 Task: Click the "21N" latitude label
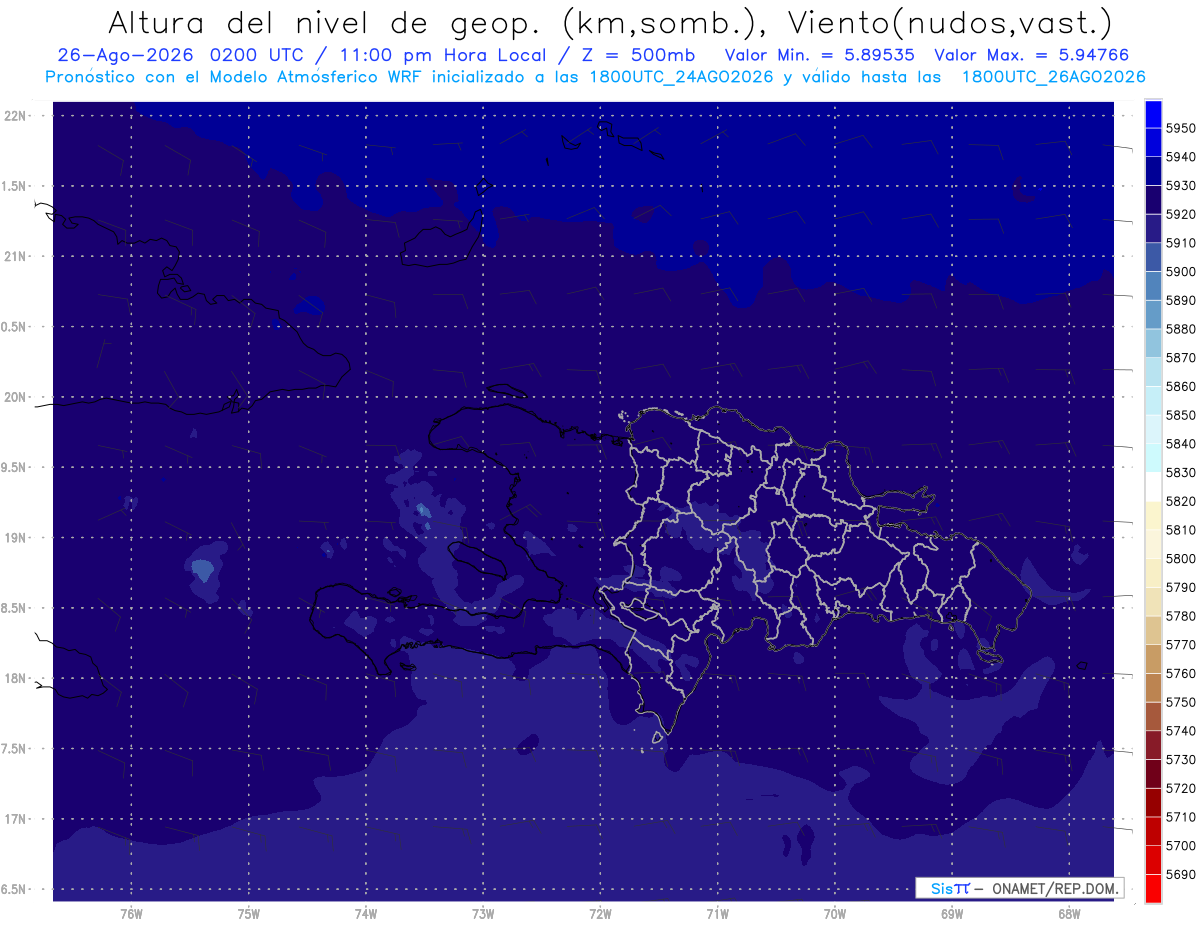pyautogui.click(x=16, y=257)
